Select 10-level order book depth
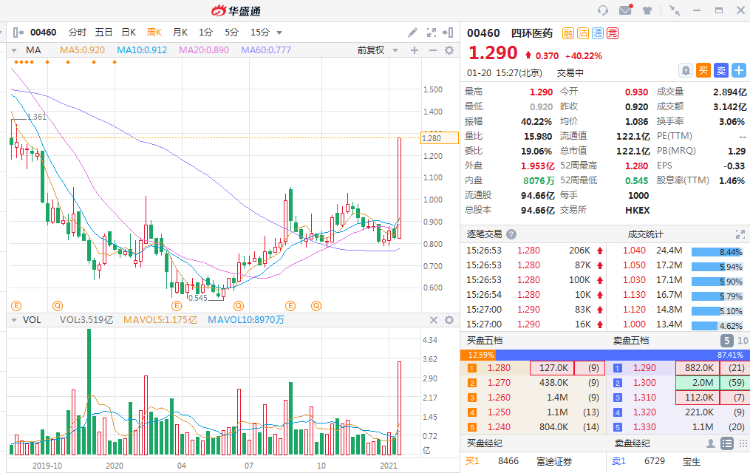This screenshot has height=473, width=750. (x=742, y=341)
